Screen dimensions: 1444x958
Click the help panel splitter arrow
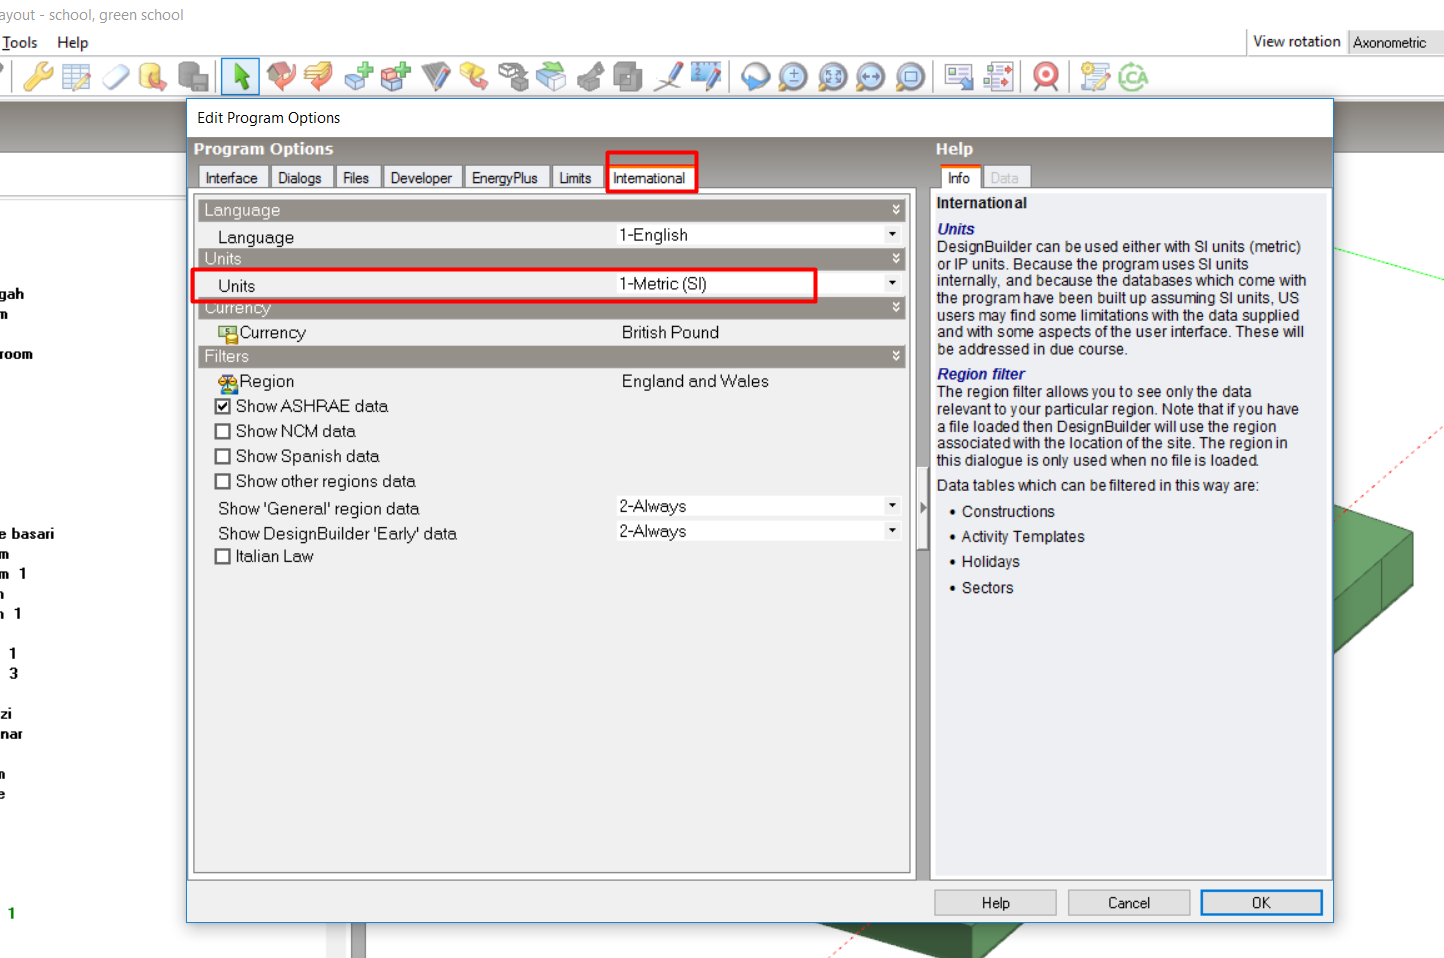click(x=923, y=508)
